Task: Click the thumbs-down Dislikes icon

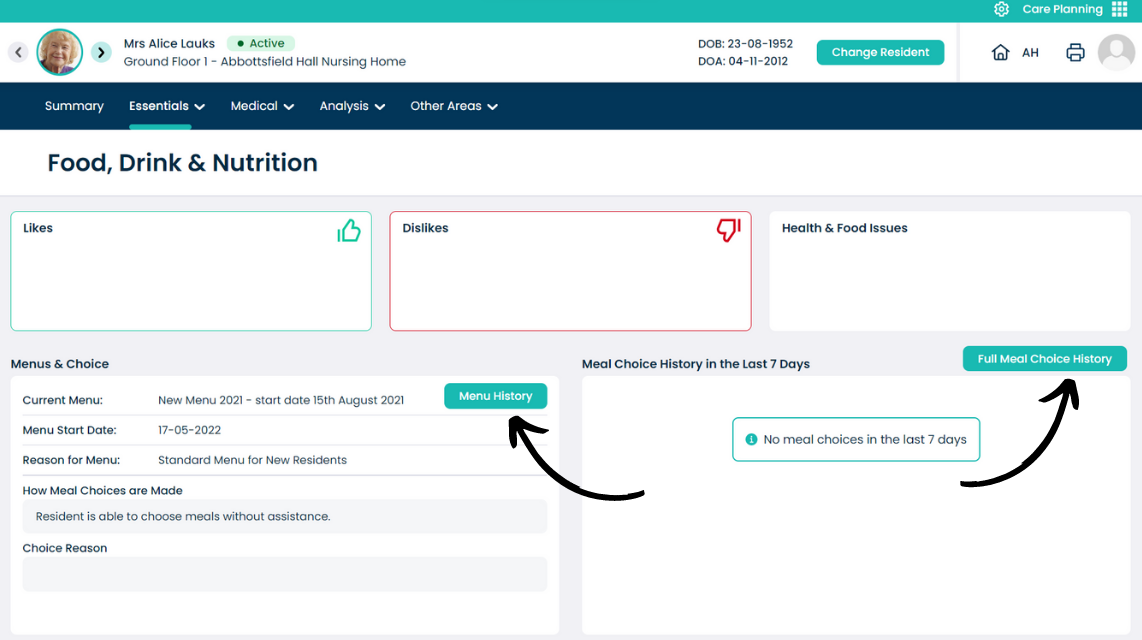Action: (728, 230)
